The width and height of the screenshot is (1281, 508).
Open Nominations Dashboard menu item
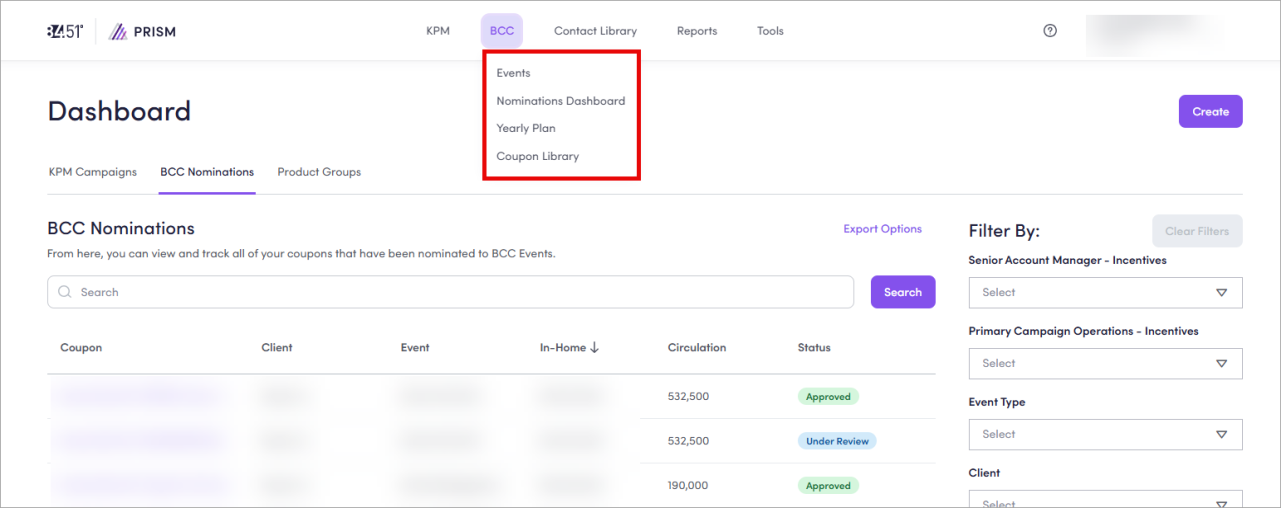[560, 101]
